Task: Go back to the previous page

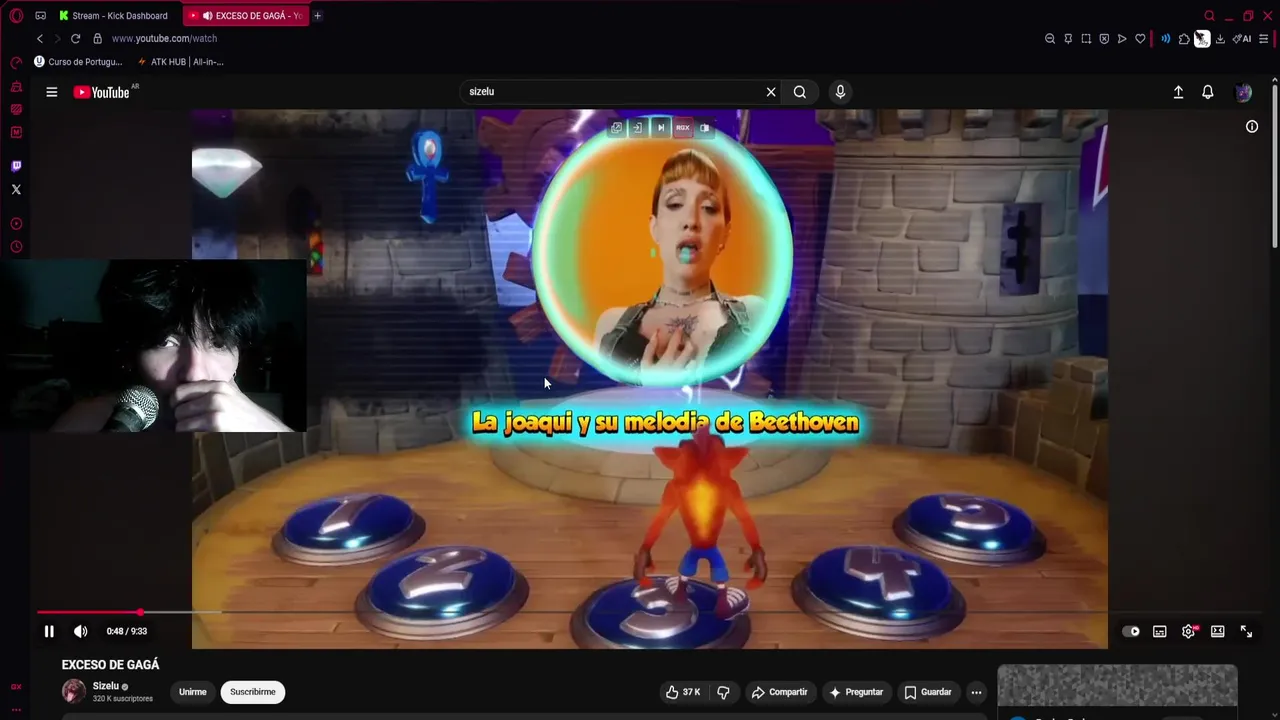Action: [x=40, y=39]
